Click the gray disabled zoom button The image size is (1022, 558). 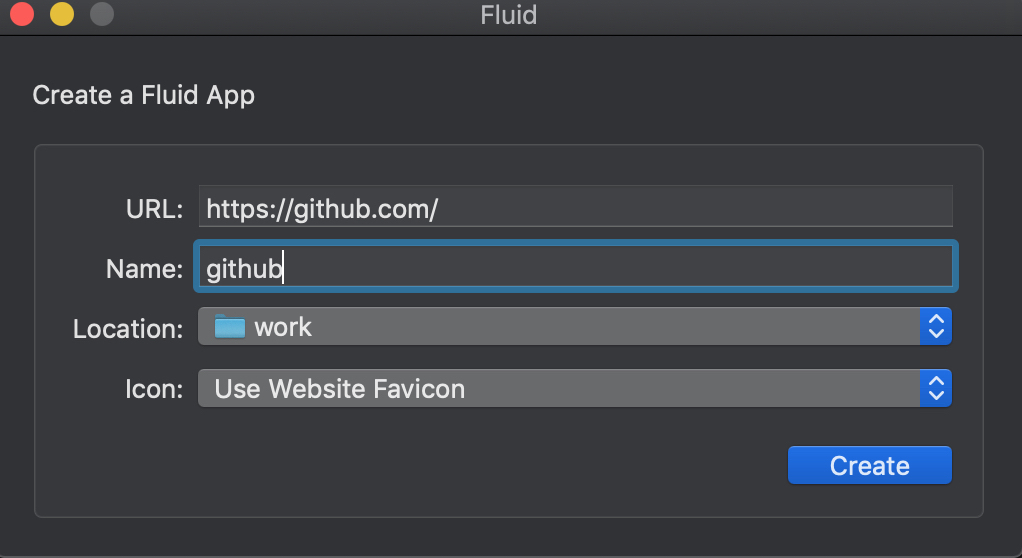pos(102,14)
